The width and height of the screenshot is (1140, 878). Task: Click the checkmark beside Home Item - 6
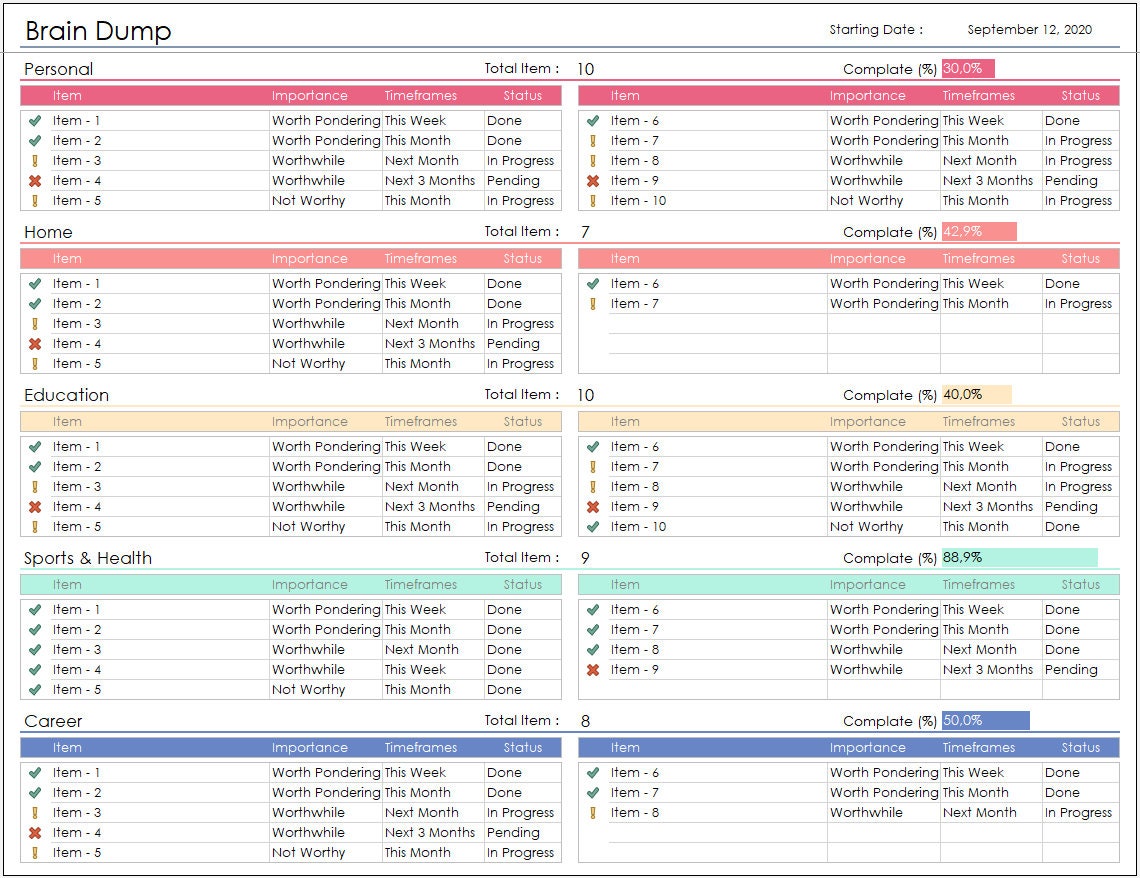click(x=594, y=283)
